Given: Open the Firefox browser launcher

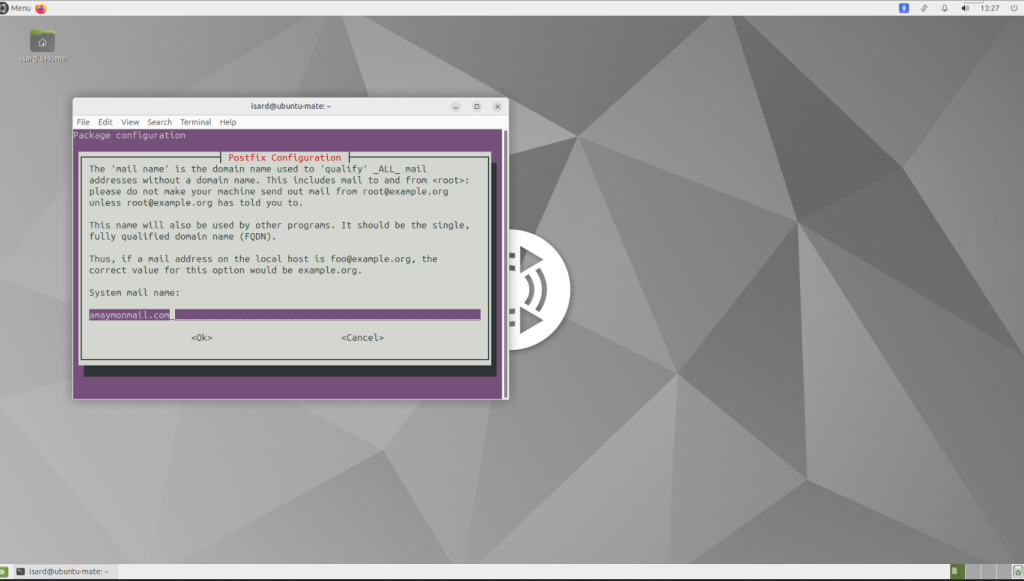Looking at the screenshot, I should pyautogui.click(x=41, y=8).
